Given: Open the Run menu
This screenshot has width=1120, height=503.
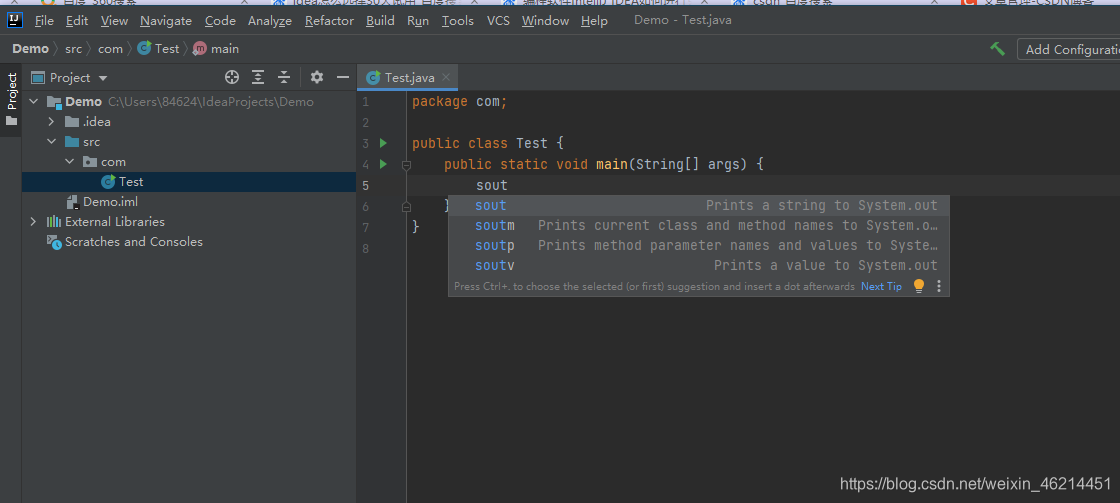Looking at the screenshot, I should (418, 21).
